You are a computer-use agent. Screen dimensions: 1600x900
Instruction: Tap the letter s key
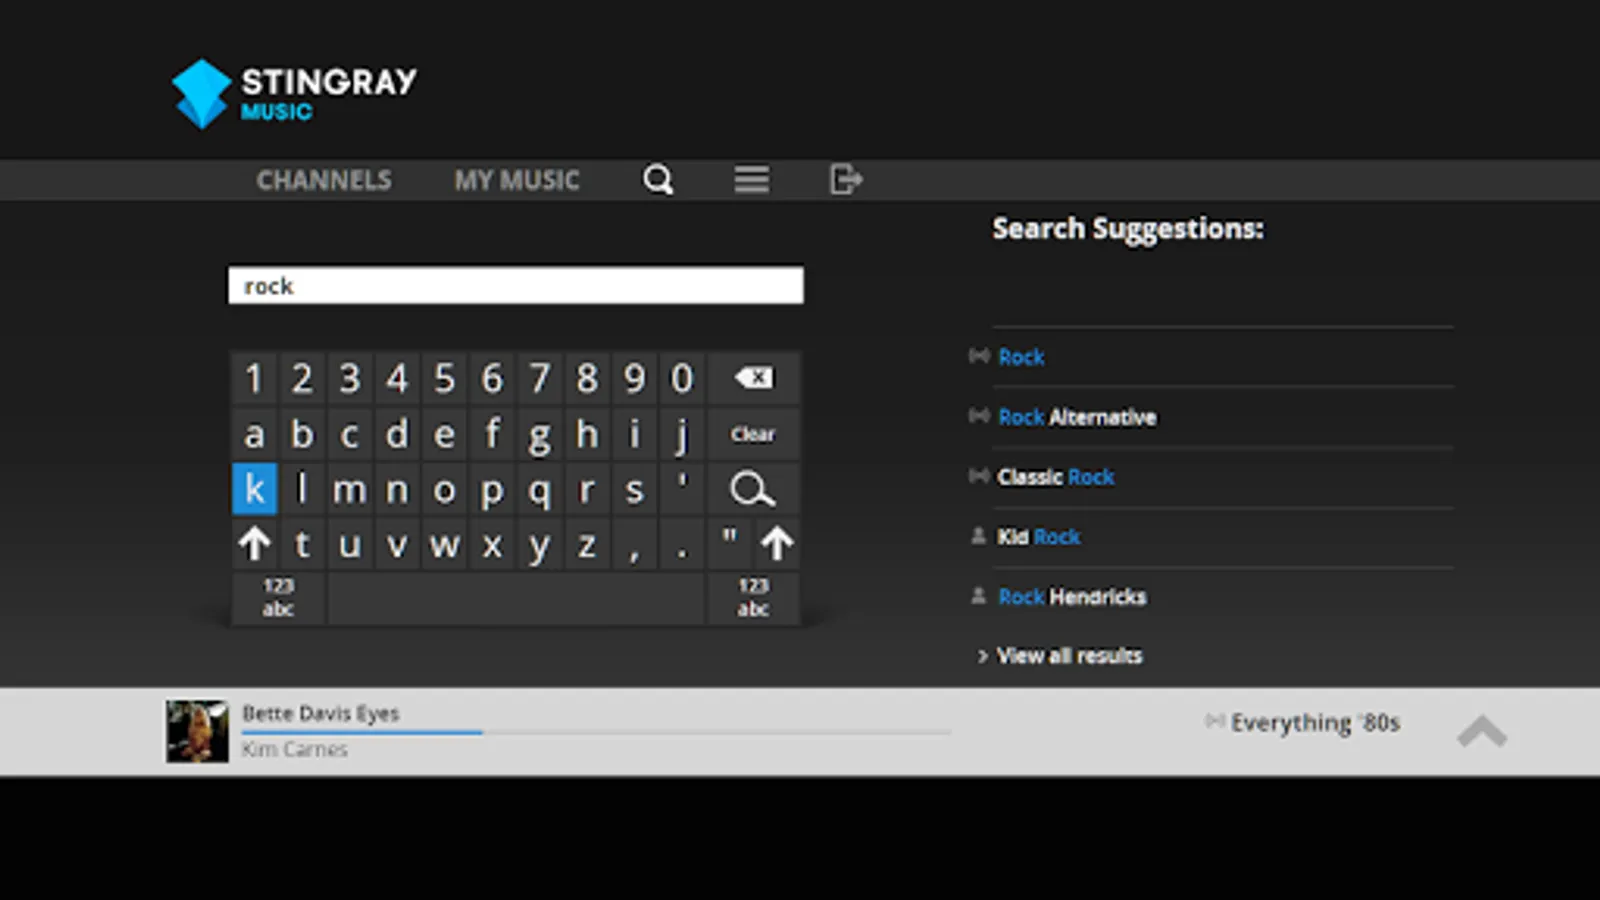pos(635,489)
